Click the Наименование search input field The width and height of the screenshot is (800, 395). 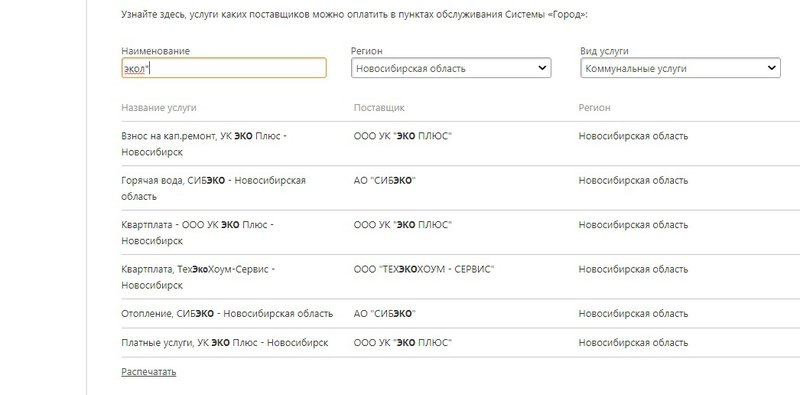224,68
